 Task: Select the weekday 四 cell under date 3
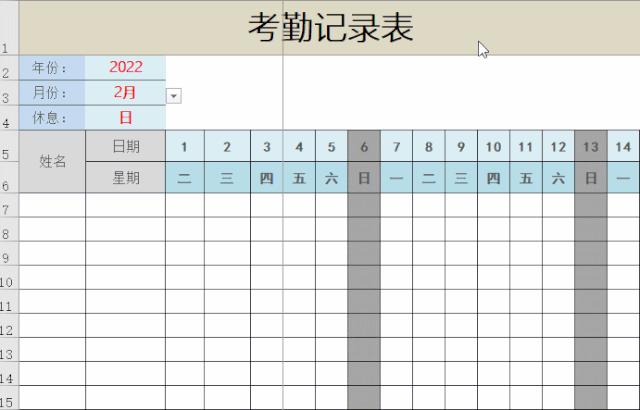[x=267, y=177]
